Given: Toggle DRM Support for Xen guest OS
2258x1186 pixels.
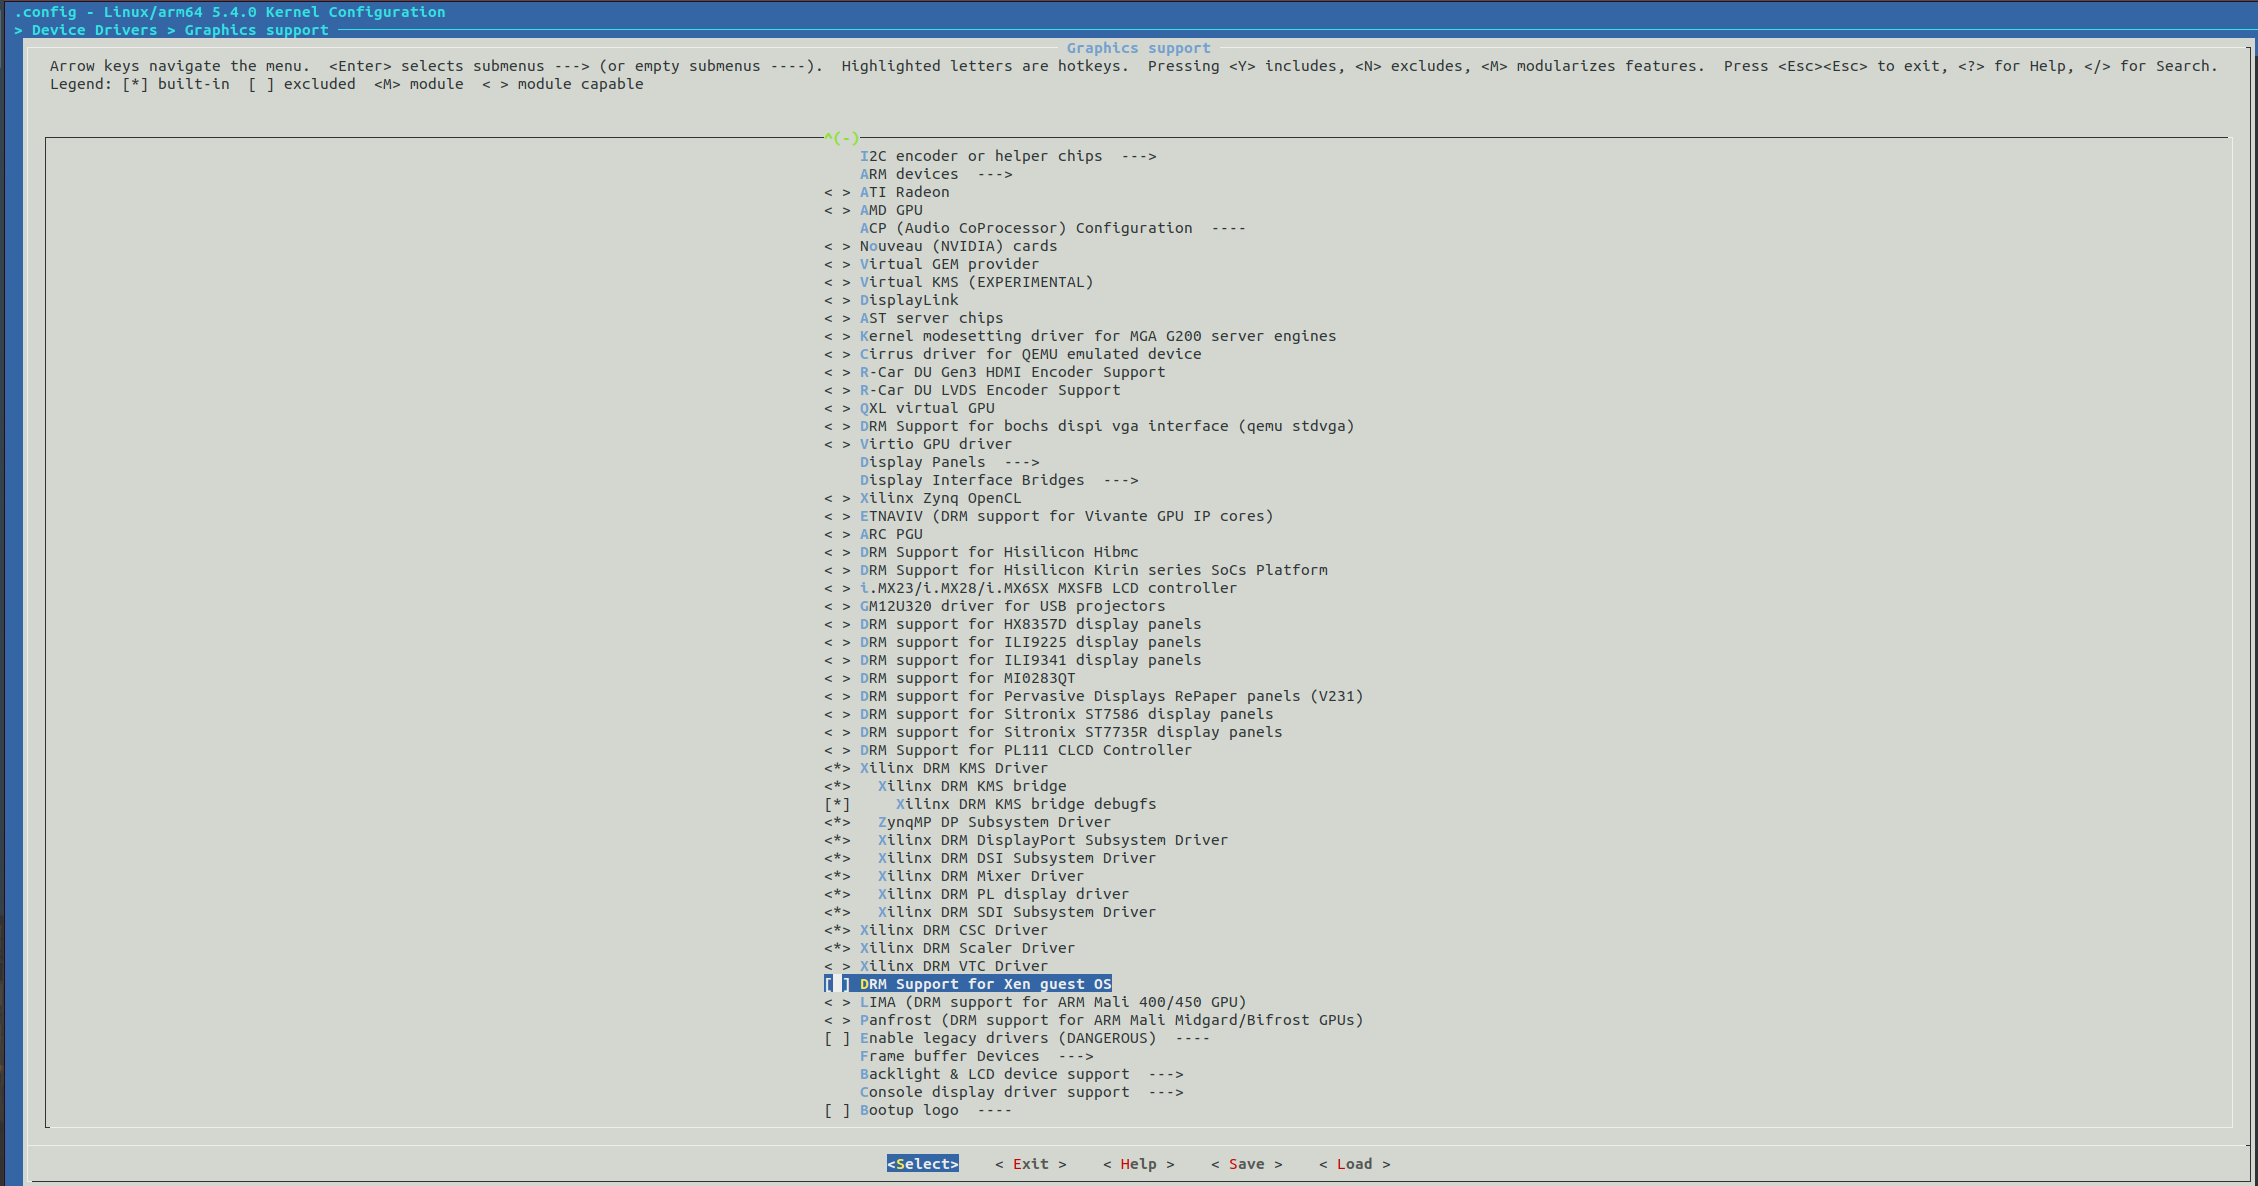Looking at the screenshot, I should pyautogui.click(x=837, y=984).
